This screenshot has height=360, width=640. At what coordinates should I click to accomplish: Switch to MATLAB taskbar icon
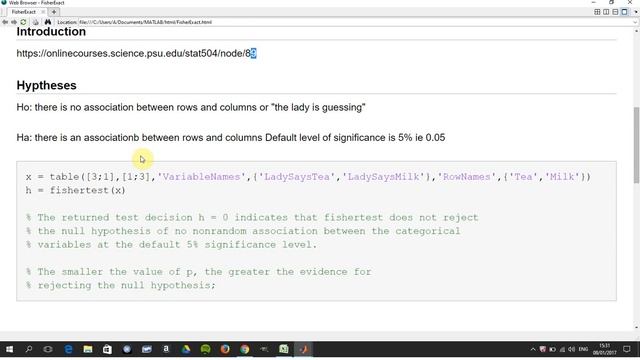click(x=303, y=349)
